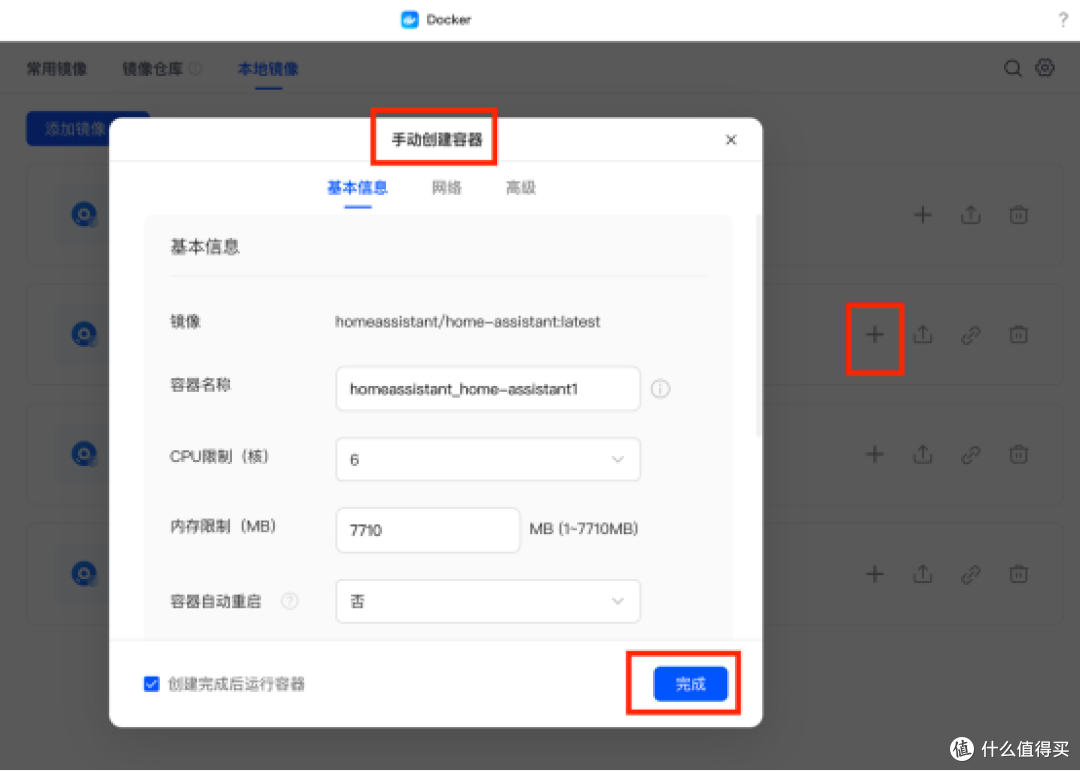The image size is (1080, 772).
Task: Select 基本信息 tab in dialog
Action: [357, 188]
